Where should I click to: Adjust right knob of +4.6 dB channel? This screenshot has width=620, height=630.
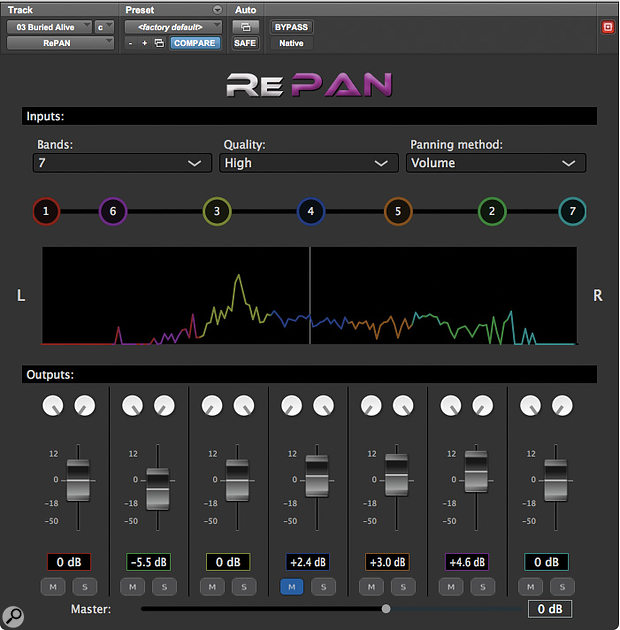[x=483, y=405]
